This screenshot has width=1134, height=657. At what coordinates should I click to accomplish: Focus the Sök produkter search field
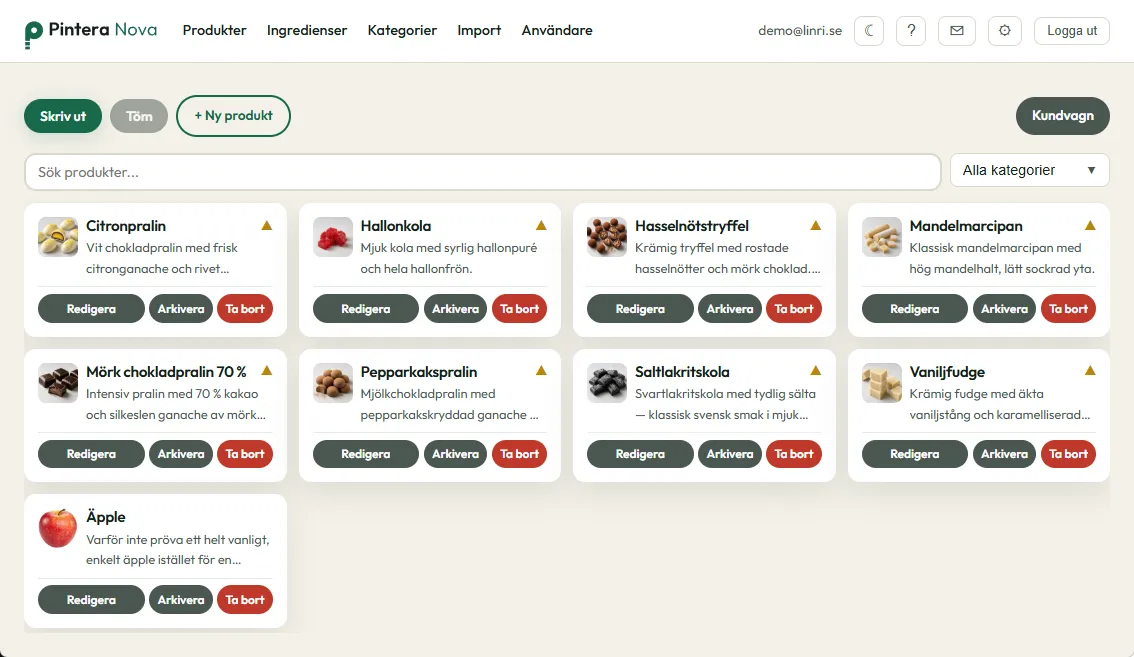pyautogui.click(x=482, y=172)
